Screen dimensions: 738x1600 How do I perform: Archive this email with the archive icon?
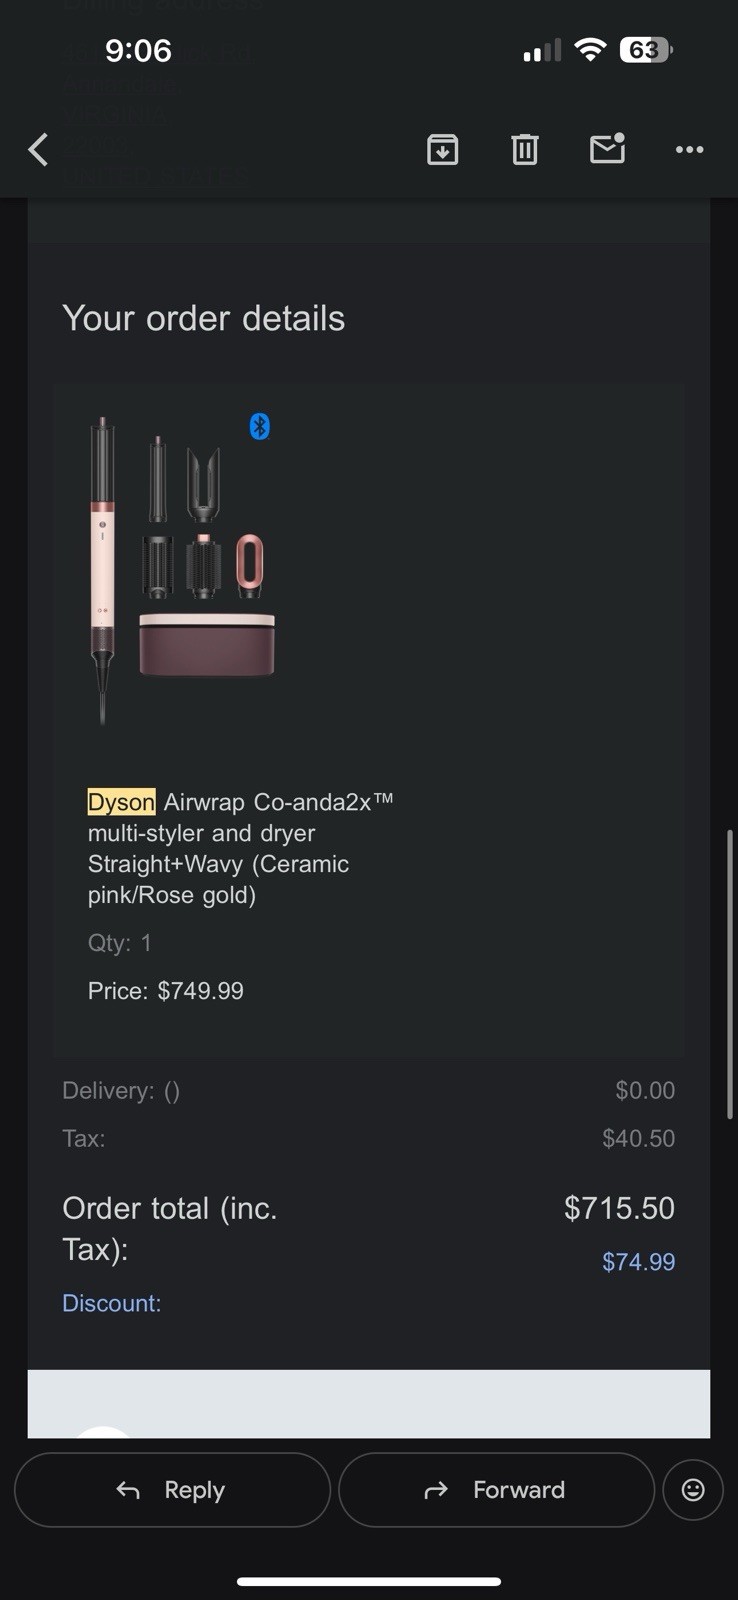coord(442,150)
